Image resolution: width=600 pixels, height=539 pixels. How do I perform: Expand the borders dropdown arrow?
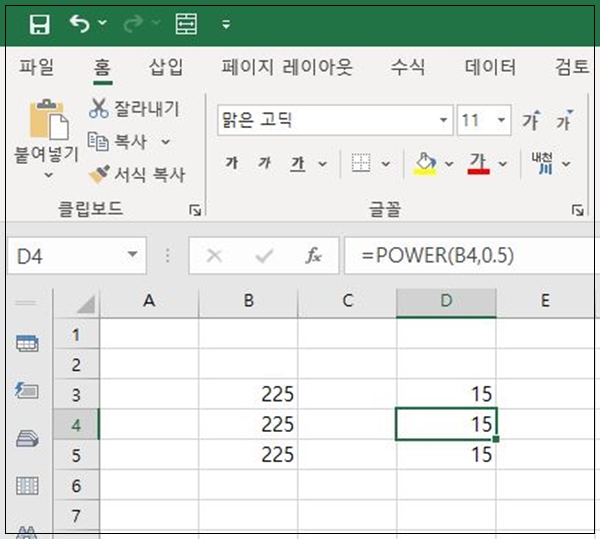386,164
